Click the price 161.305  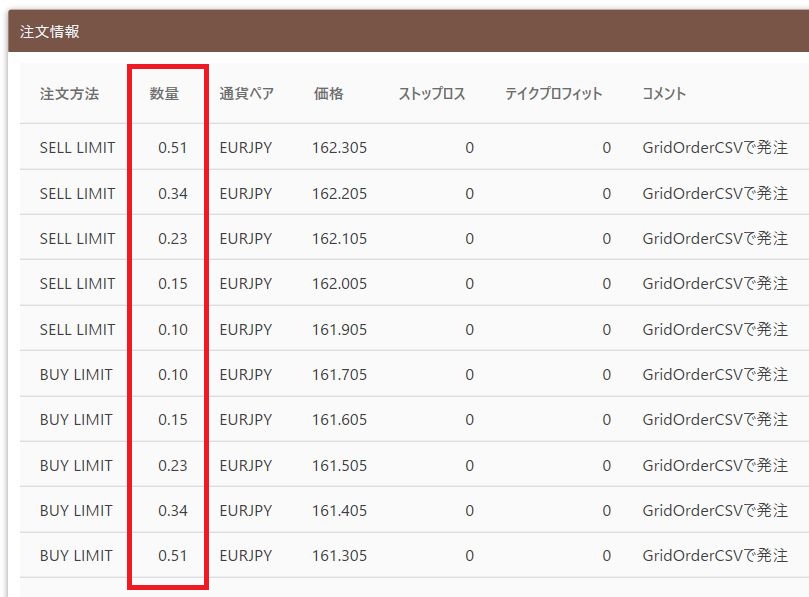[x=339, y=556]
